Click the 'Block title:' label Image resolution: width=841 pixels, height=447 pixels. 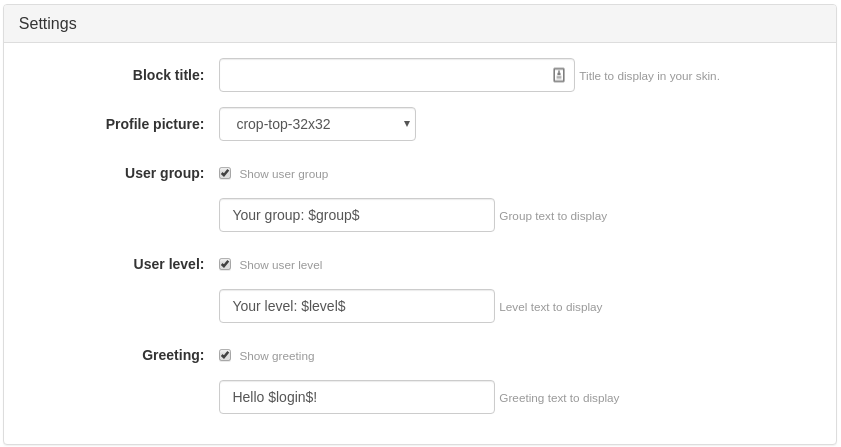[168, 75]
